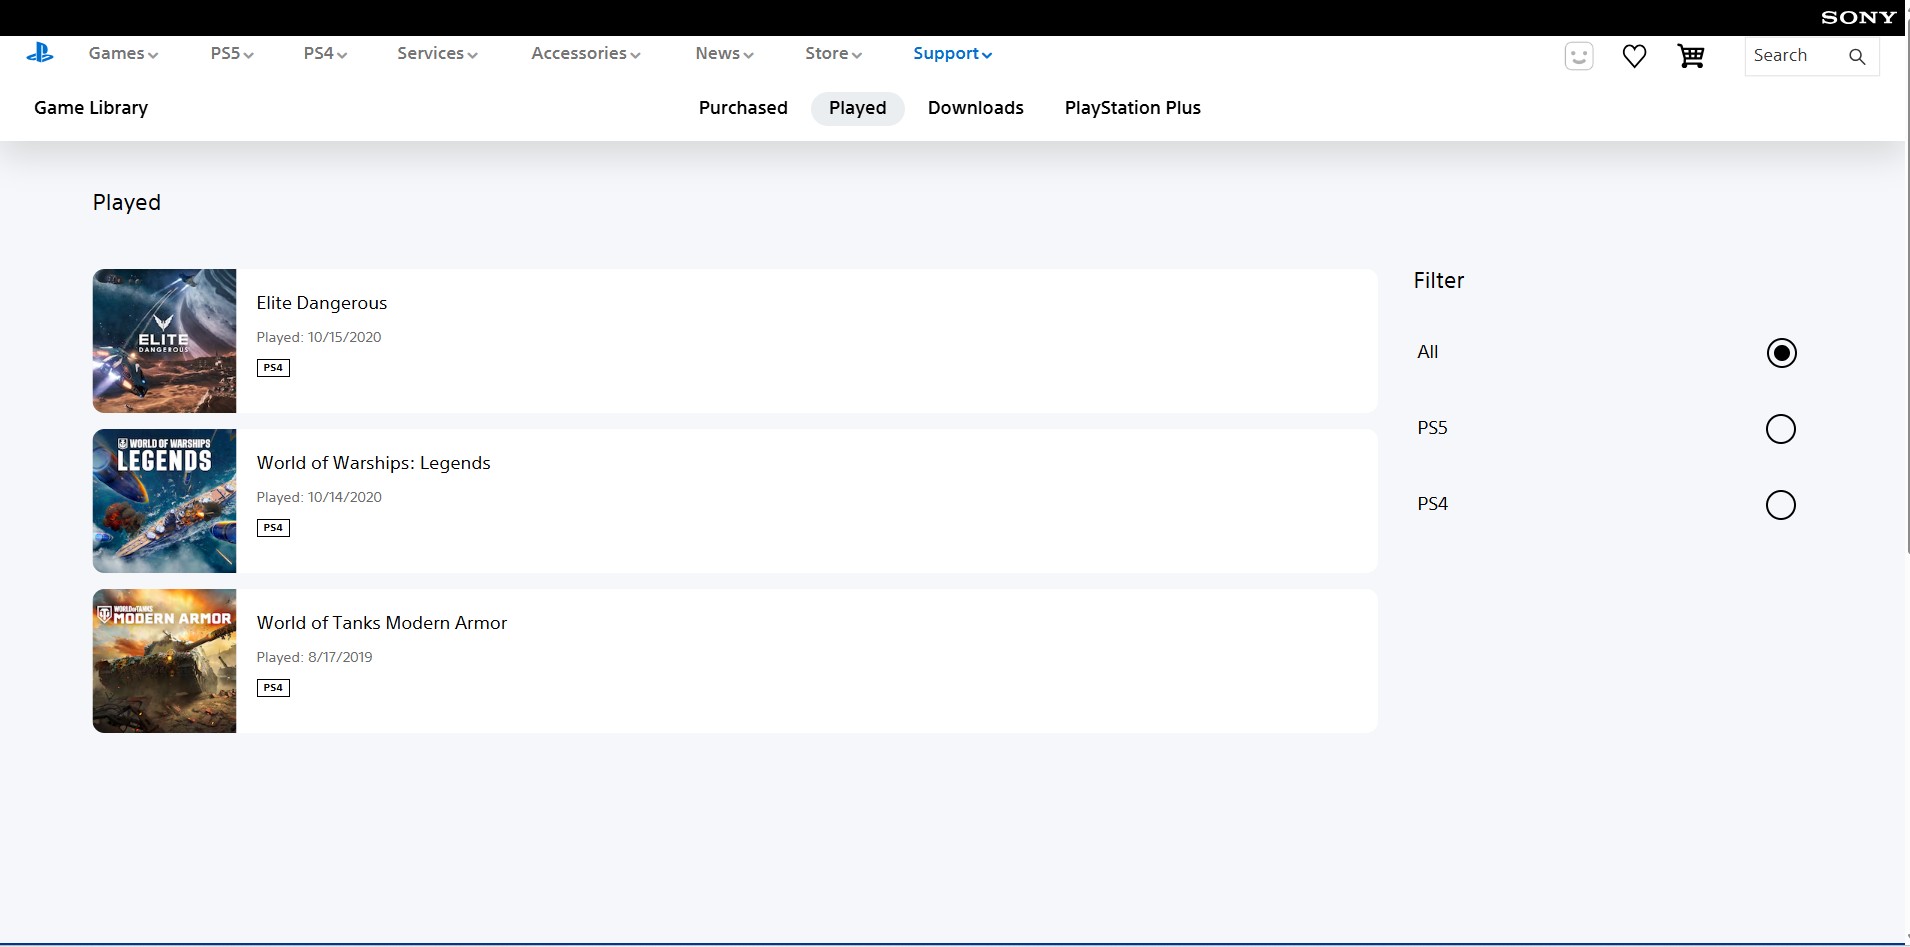The image size is (1910, 947).
Task: Click the 'Played: 10/14/2020' date text
Action: [x=318, y=497]
